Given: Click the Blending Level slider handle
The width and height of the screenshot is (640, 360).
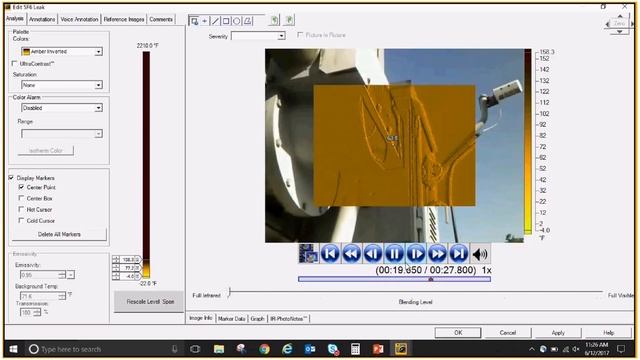Looking at the screenshot, I should [230, 292].
